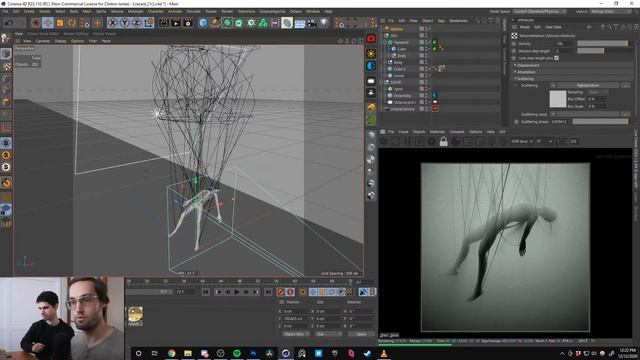Activate the Rotate tool
The width and height of the screenshot is (640, 360).
coord(72,23)
